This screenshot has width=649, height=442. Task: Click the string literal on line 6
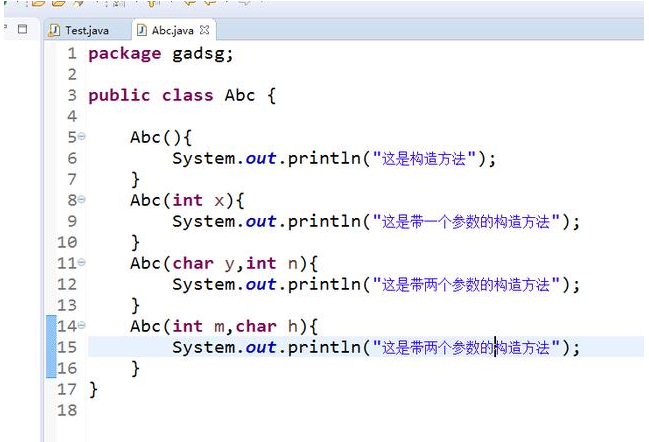point(427,158)
